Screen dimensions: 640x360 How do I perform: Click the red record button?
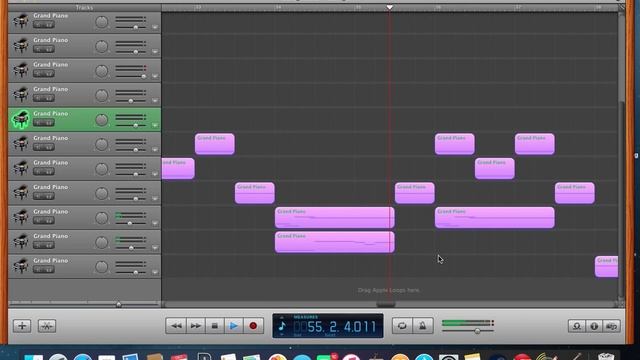[x=253, y=326]
